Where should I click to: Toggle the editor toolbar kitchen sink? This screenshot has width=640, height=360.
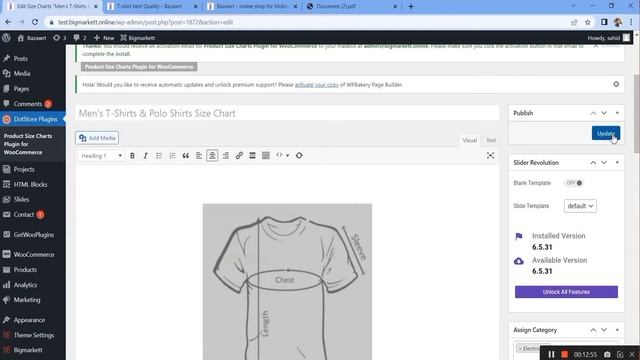(266, 156)
